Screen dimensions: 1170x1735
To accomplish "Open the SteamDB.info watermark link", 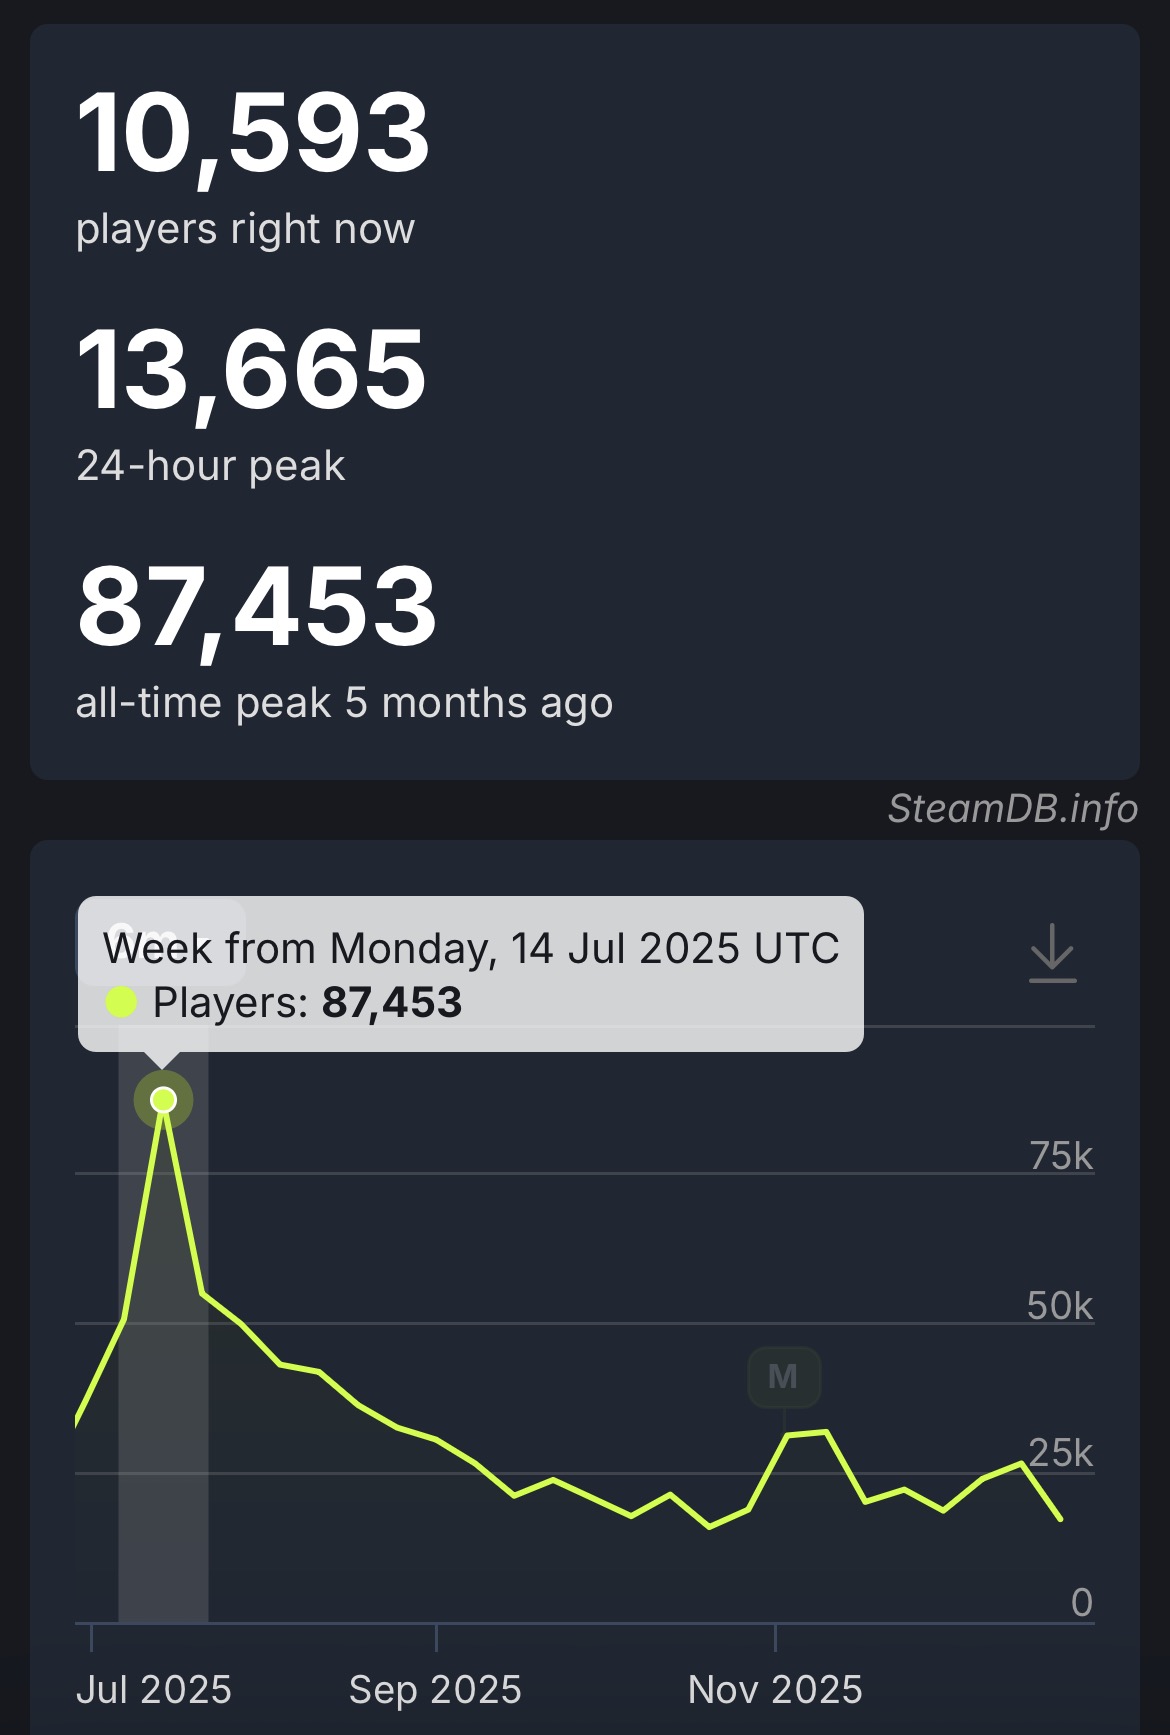I will tap(1012, 808).
